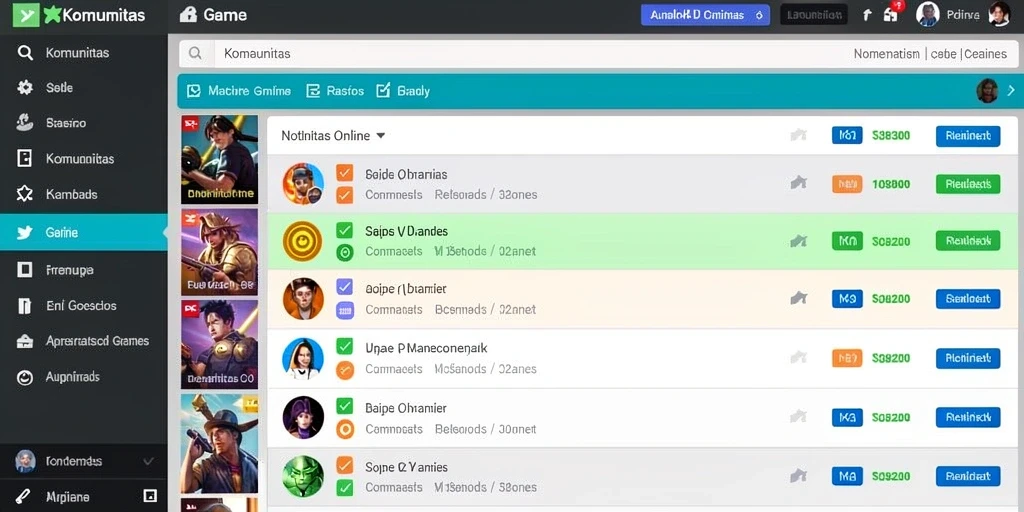This screenshot has width=1024, height=512.
Task: Click the home icon next to Game title
Action: 188,14
